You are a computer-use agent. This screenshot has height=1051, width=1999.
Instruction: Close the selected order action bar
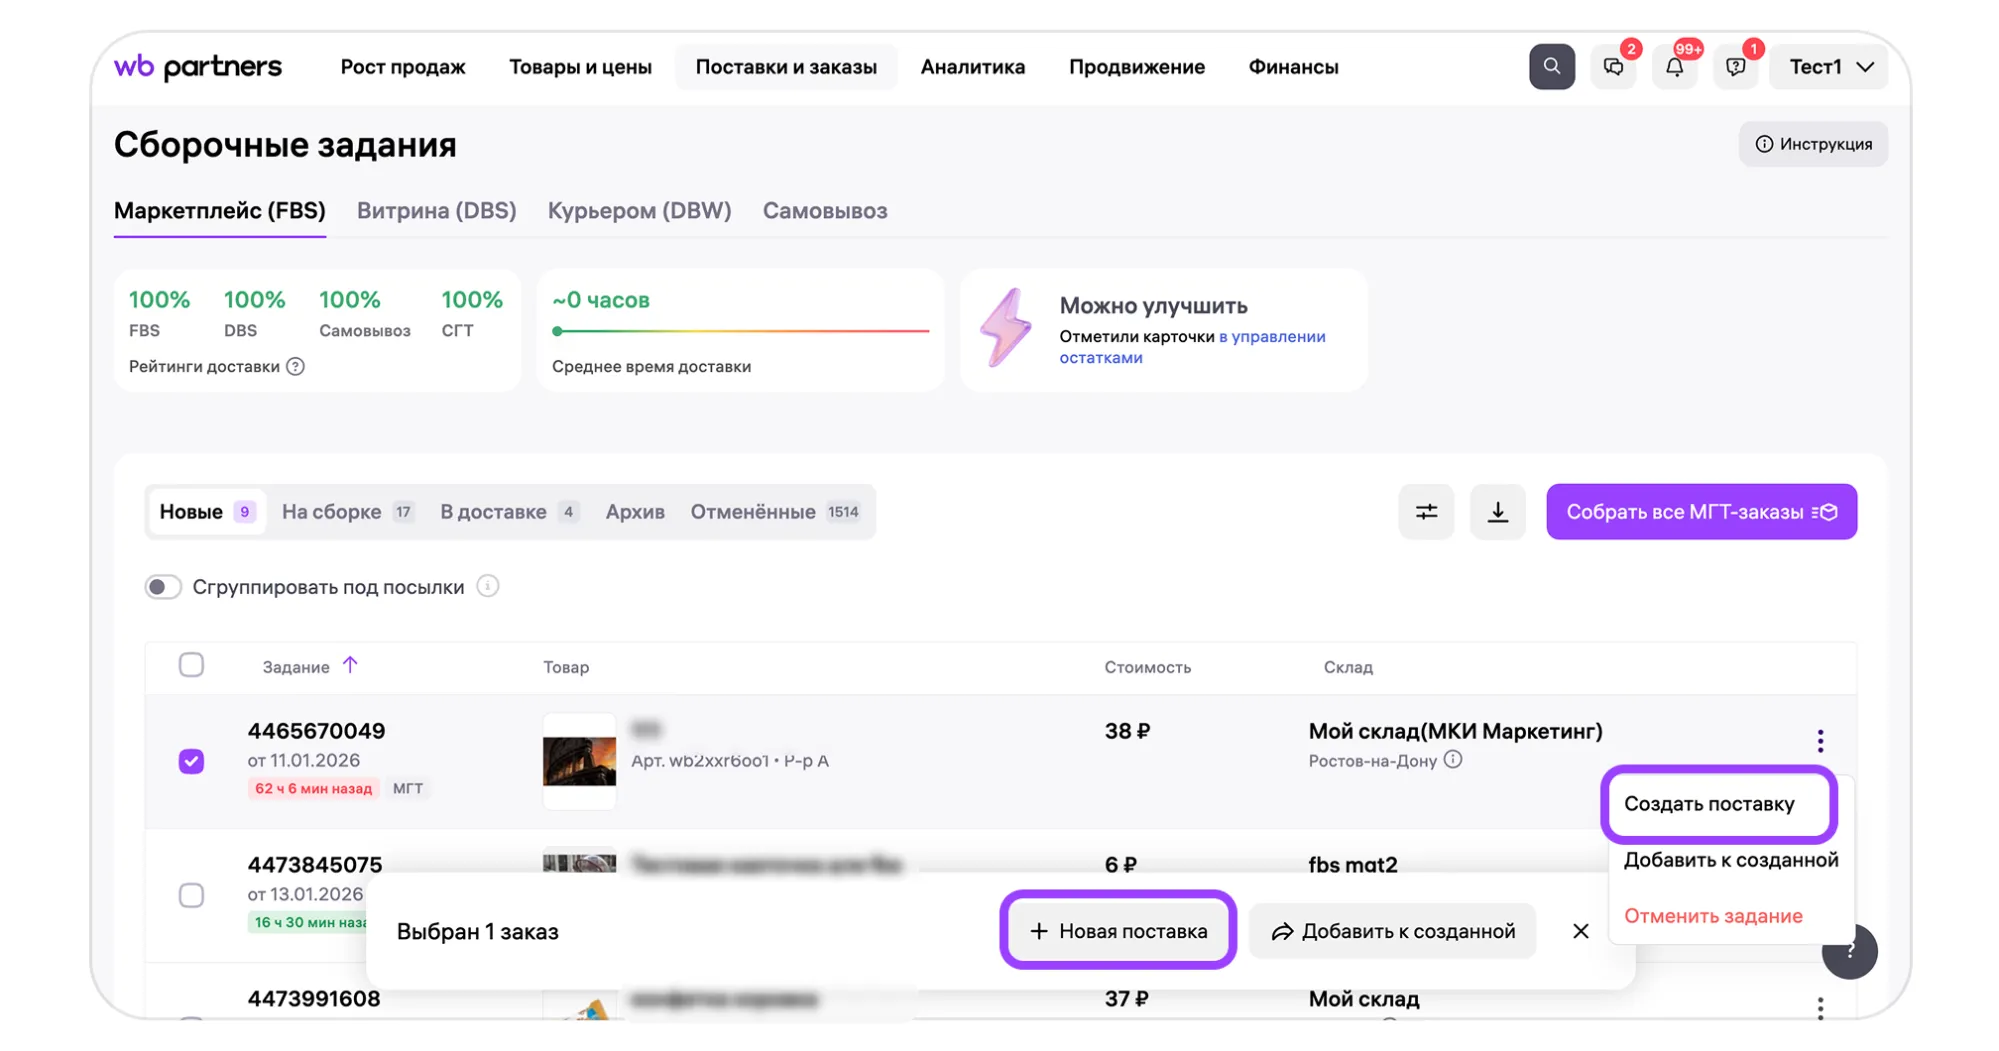coord(1580,931)
